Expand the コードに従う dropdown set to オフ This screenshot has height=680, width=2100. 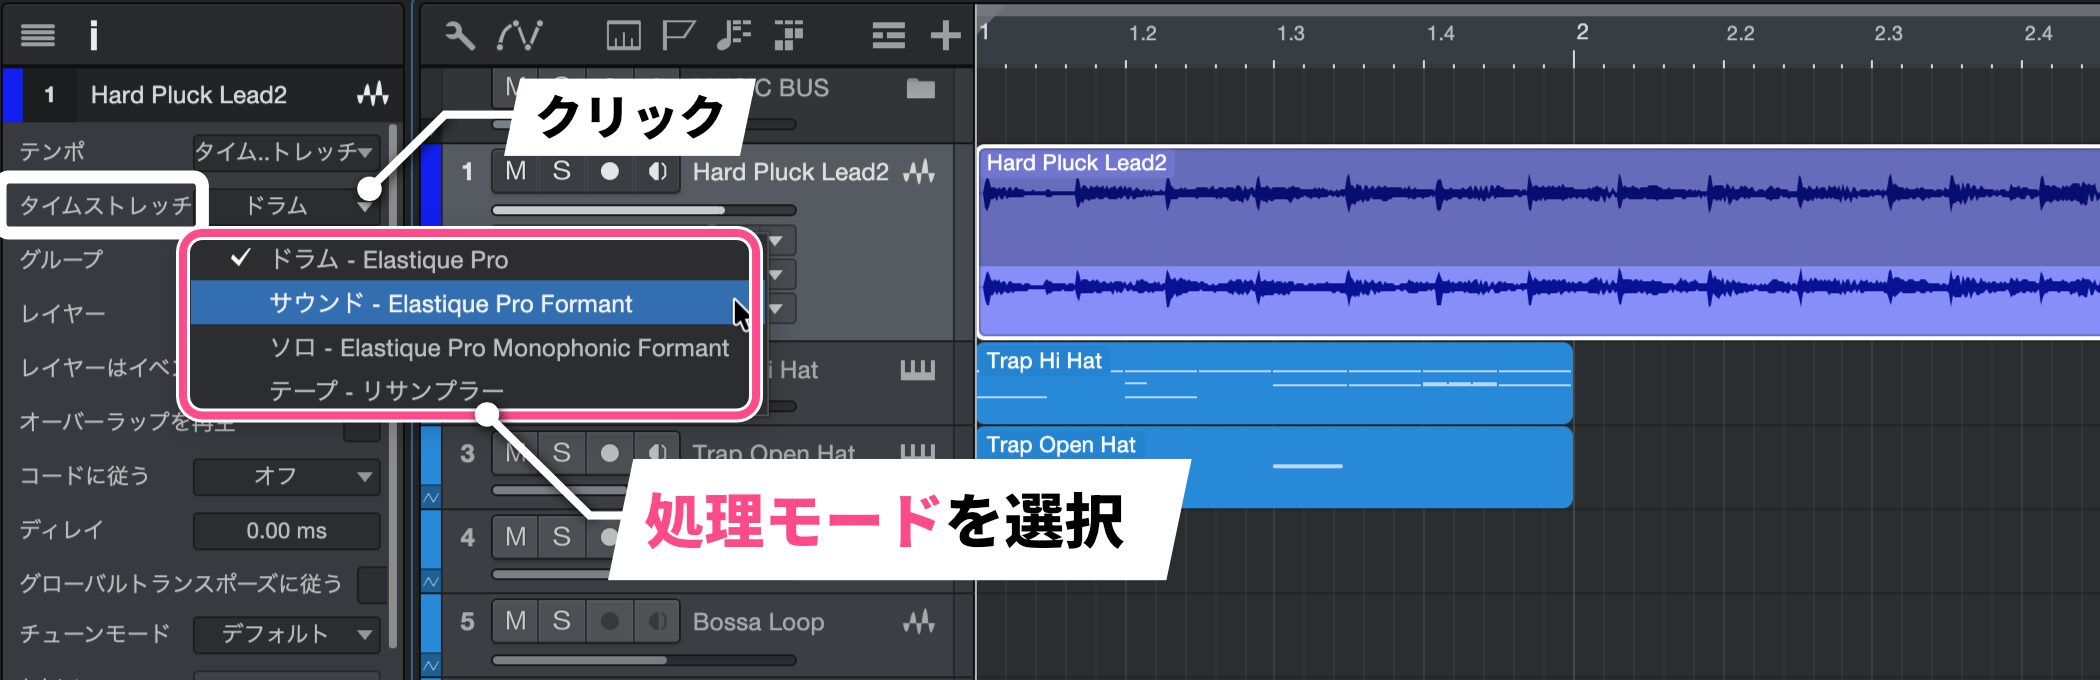point(286,476)
